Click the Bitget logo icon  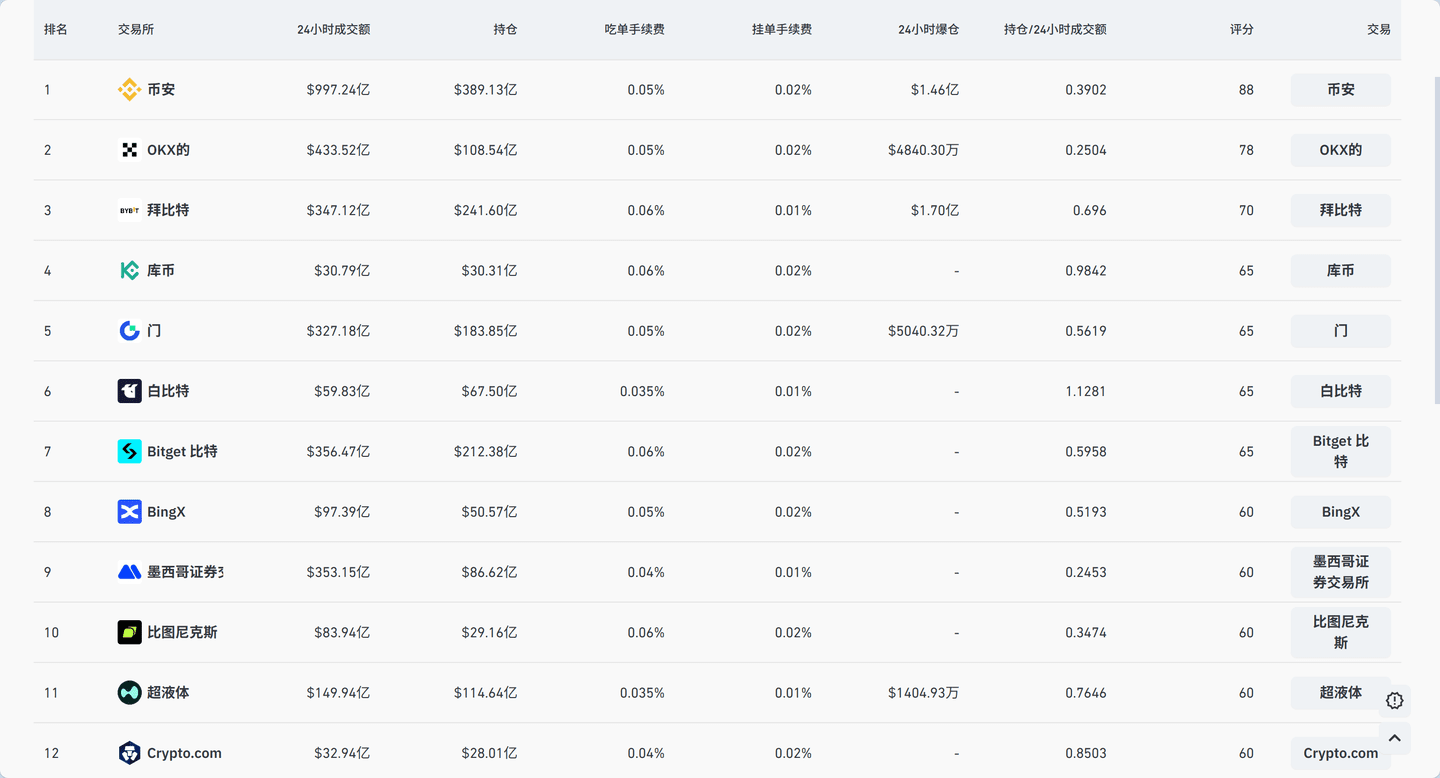tap(129, 451)
